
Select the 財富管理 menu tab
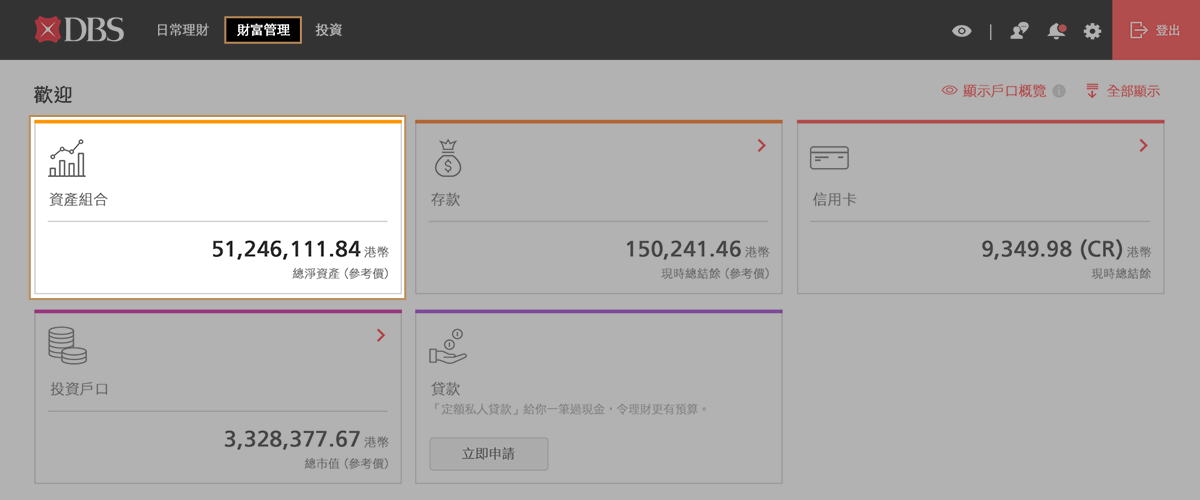[262, 30]
